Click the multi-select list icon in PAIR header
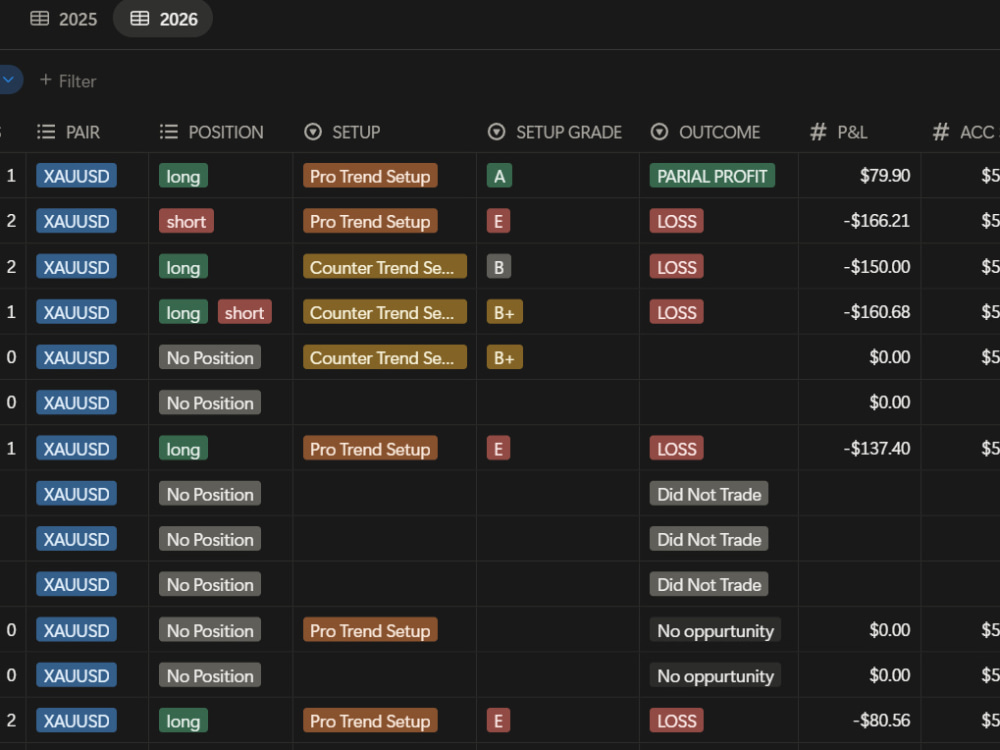 (46, 132)
